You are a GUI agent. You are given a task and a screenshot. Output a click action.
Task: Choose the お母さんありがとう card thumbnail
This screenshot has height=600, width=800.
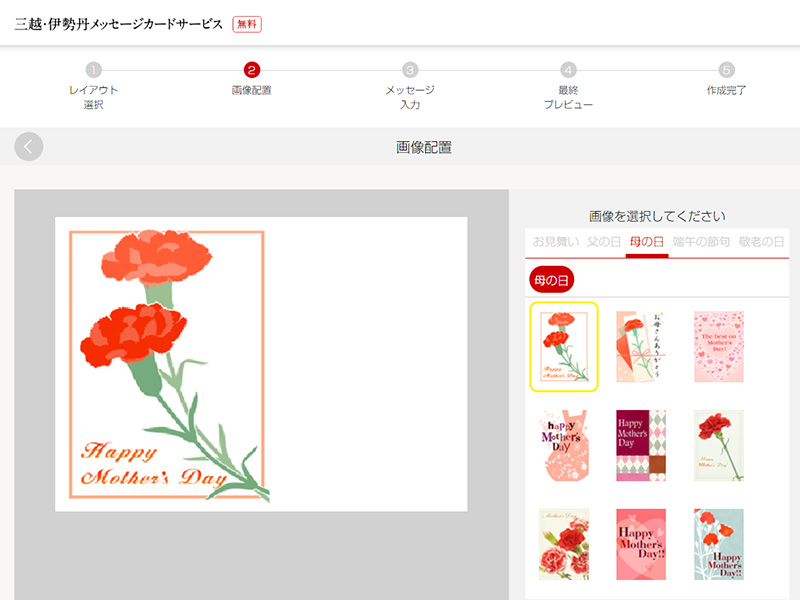pos(641,346)
